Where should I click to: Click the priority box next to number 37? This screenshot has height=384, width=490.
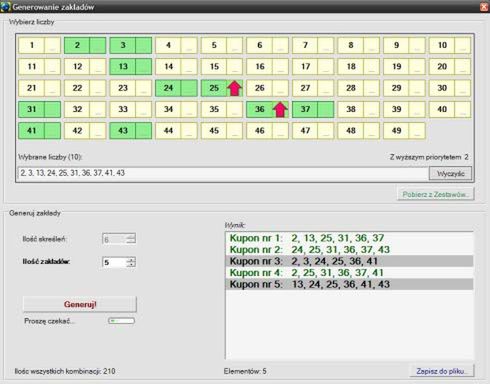(326, 109)
